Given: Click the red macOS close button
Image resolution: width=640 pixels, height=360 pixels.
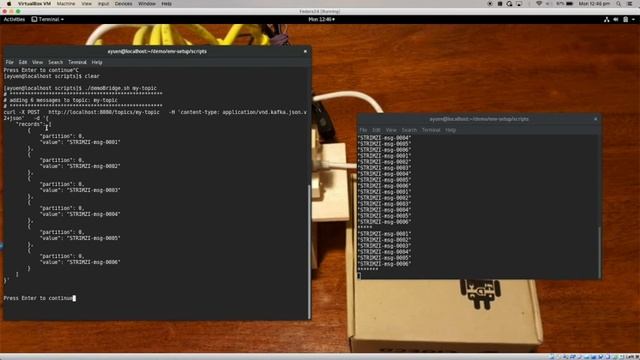Looking at the screenshot, I should 4,11.
